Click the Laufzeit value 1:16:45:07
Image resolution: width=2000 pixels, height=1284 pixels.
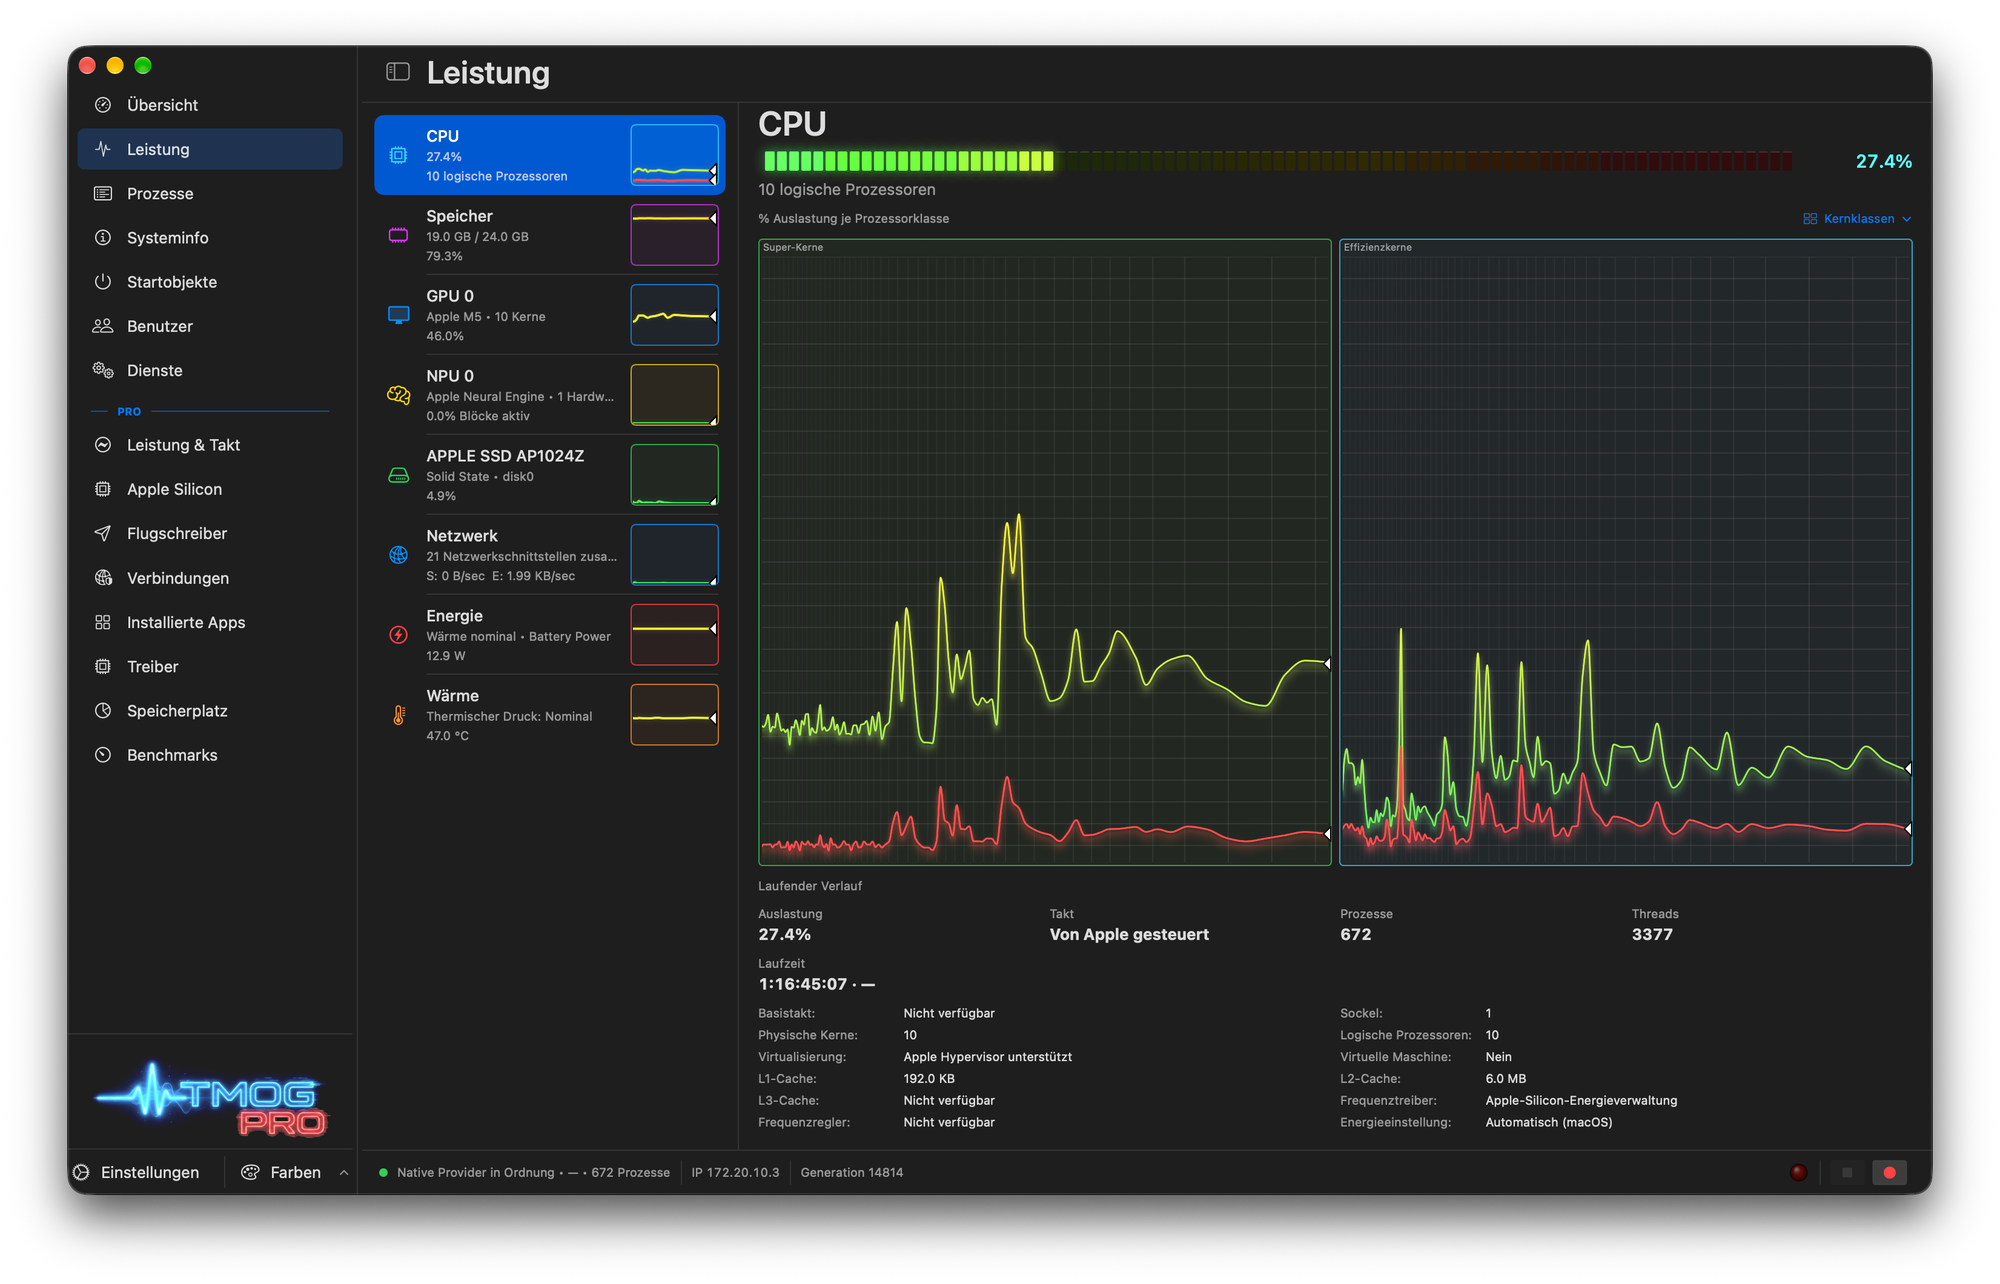point(803,984)
